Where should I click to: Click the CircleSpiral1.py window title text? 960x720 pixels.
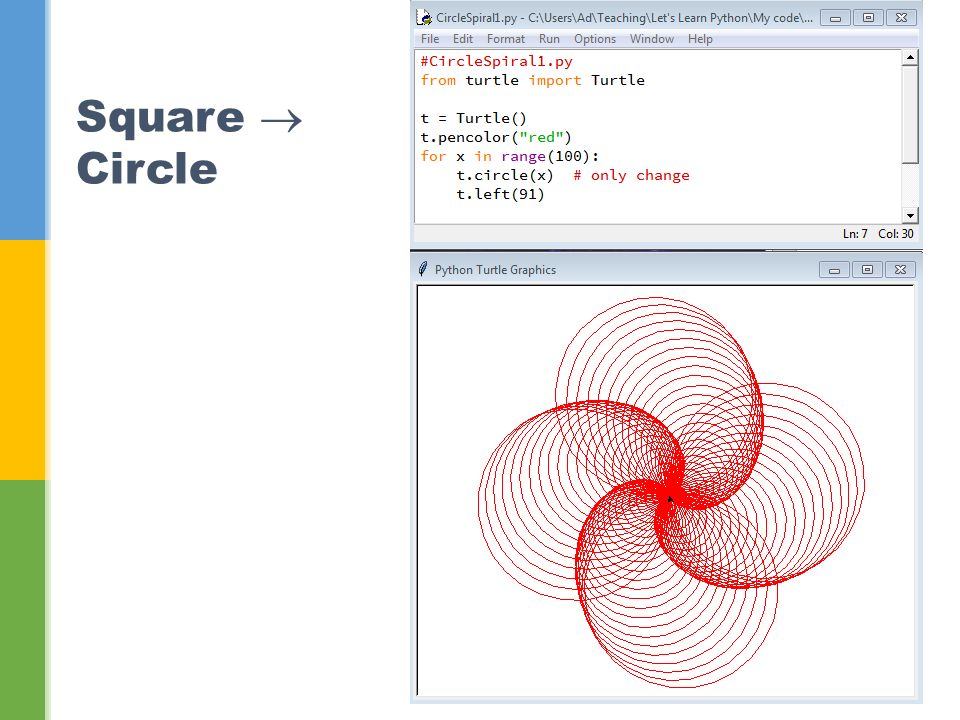624,18
